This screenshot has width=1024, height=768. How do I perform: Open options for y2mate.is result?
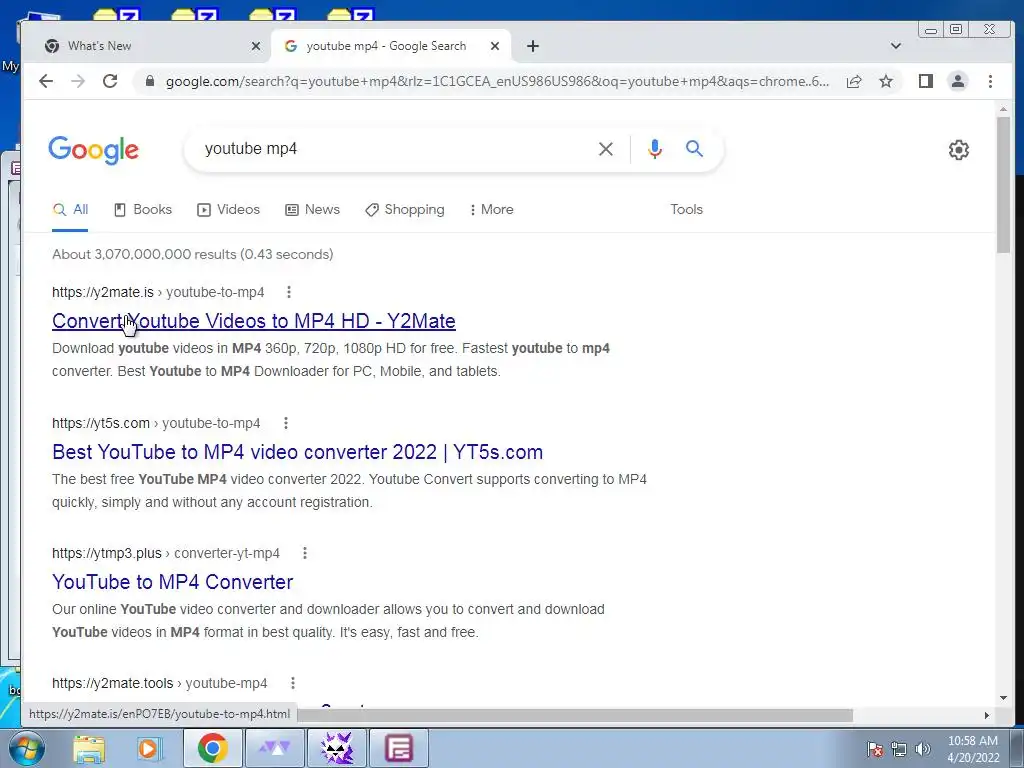click(289, 292)
